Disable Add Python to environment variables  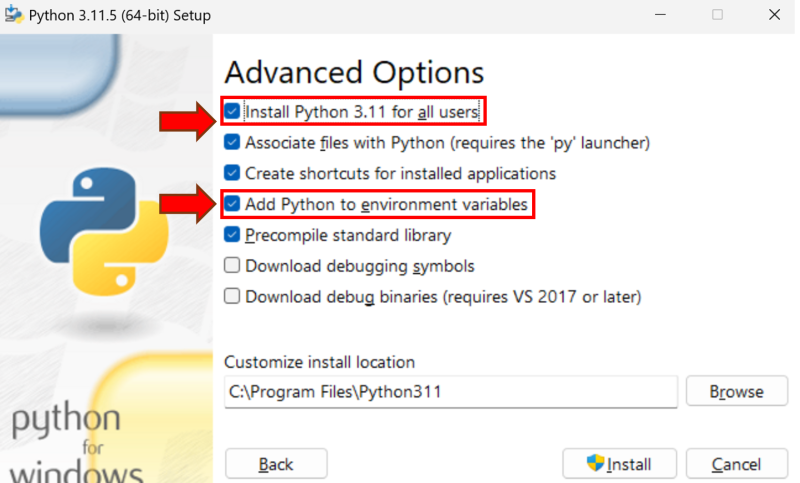232,204
